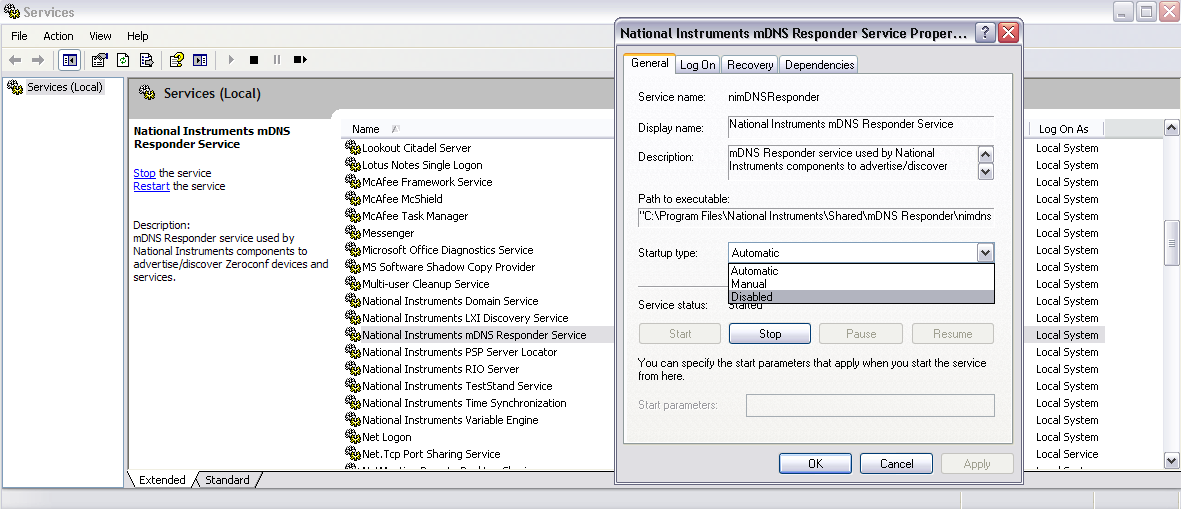Select the Extended view tab
This screenshot has width=1181, height=509.
(162, 480)
